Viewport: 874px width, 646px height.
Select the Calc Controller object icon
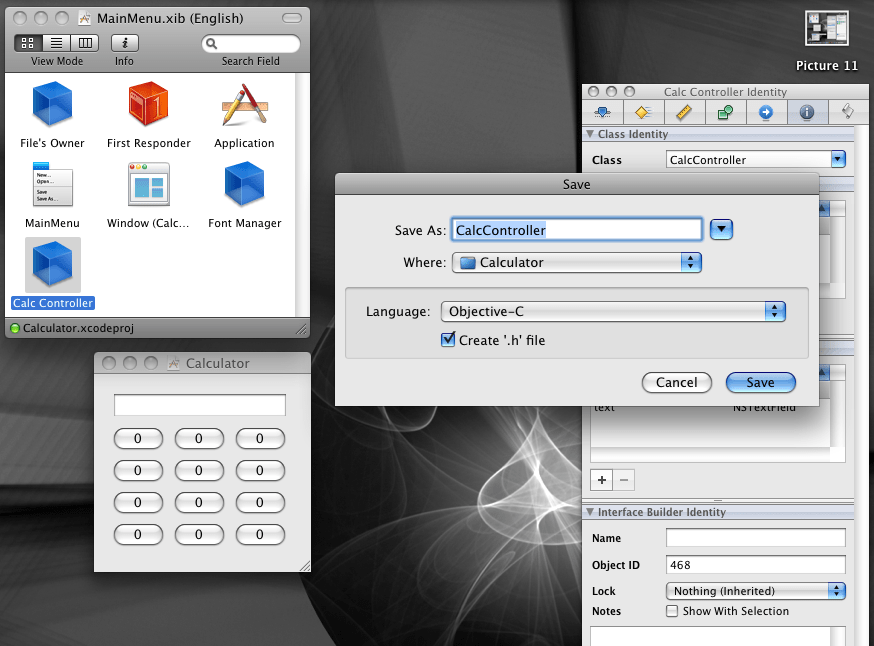click(x=52, y=265)
